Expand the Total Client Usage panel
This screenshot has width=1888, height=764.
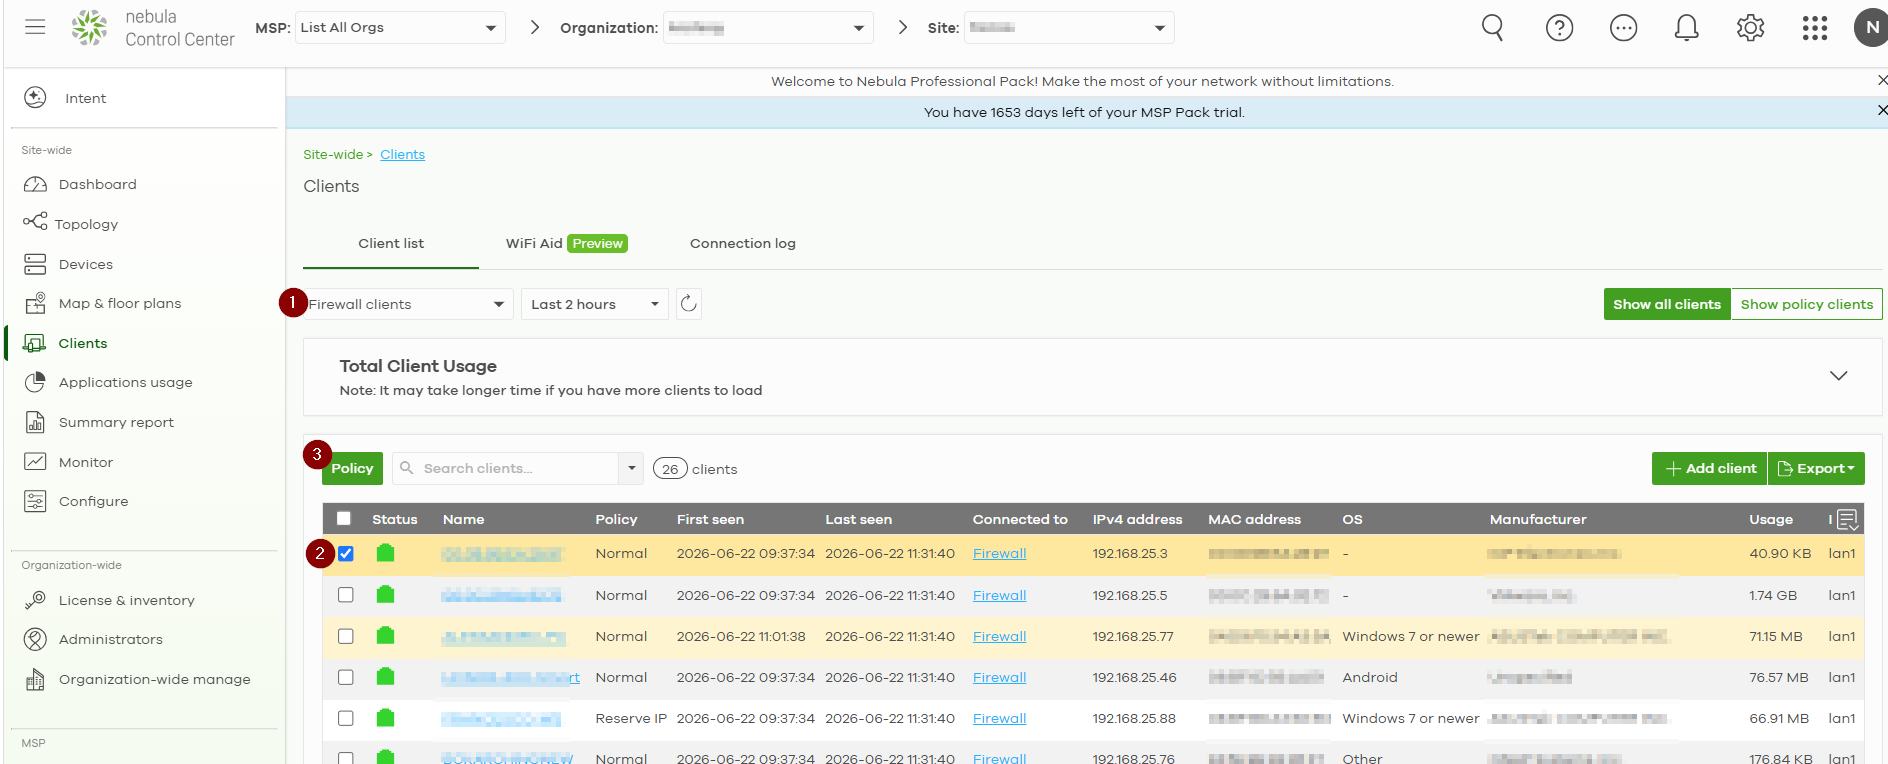pos(1838,376)
